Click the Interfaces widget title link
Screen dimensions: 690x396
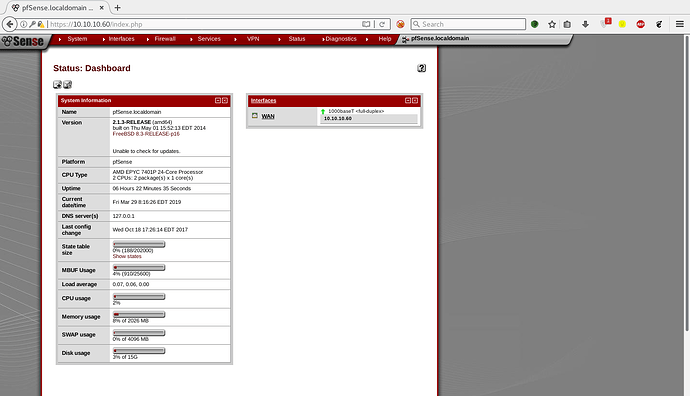pos(264,100)
